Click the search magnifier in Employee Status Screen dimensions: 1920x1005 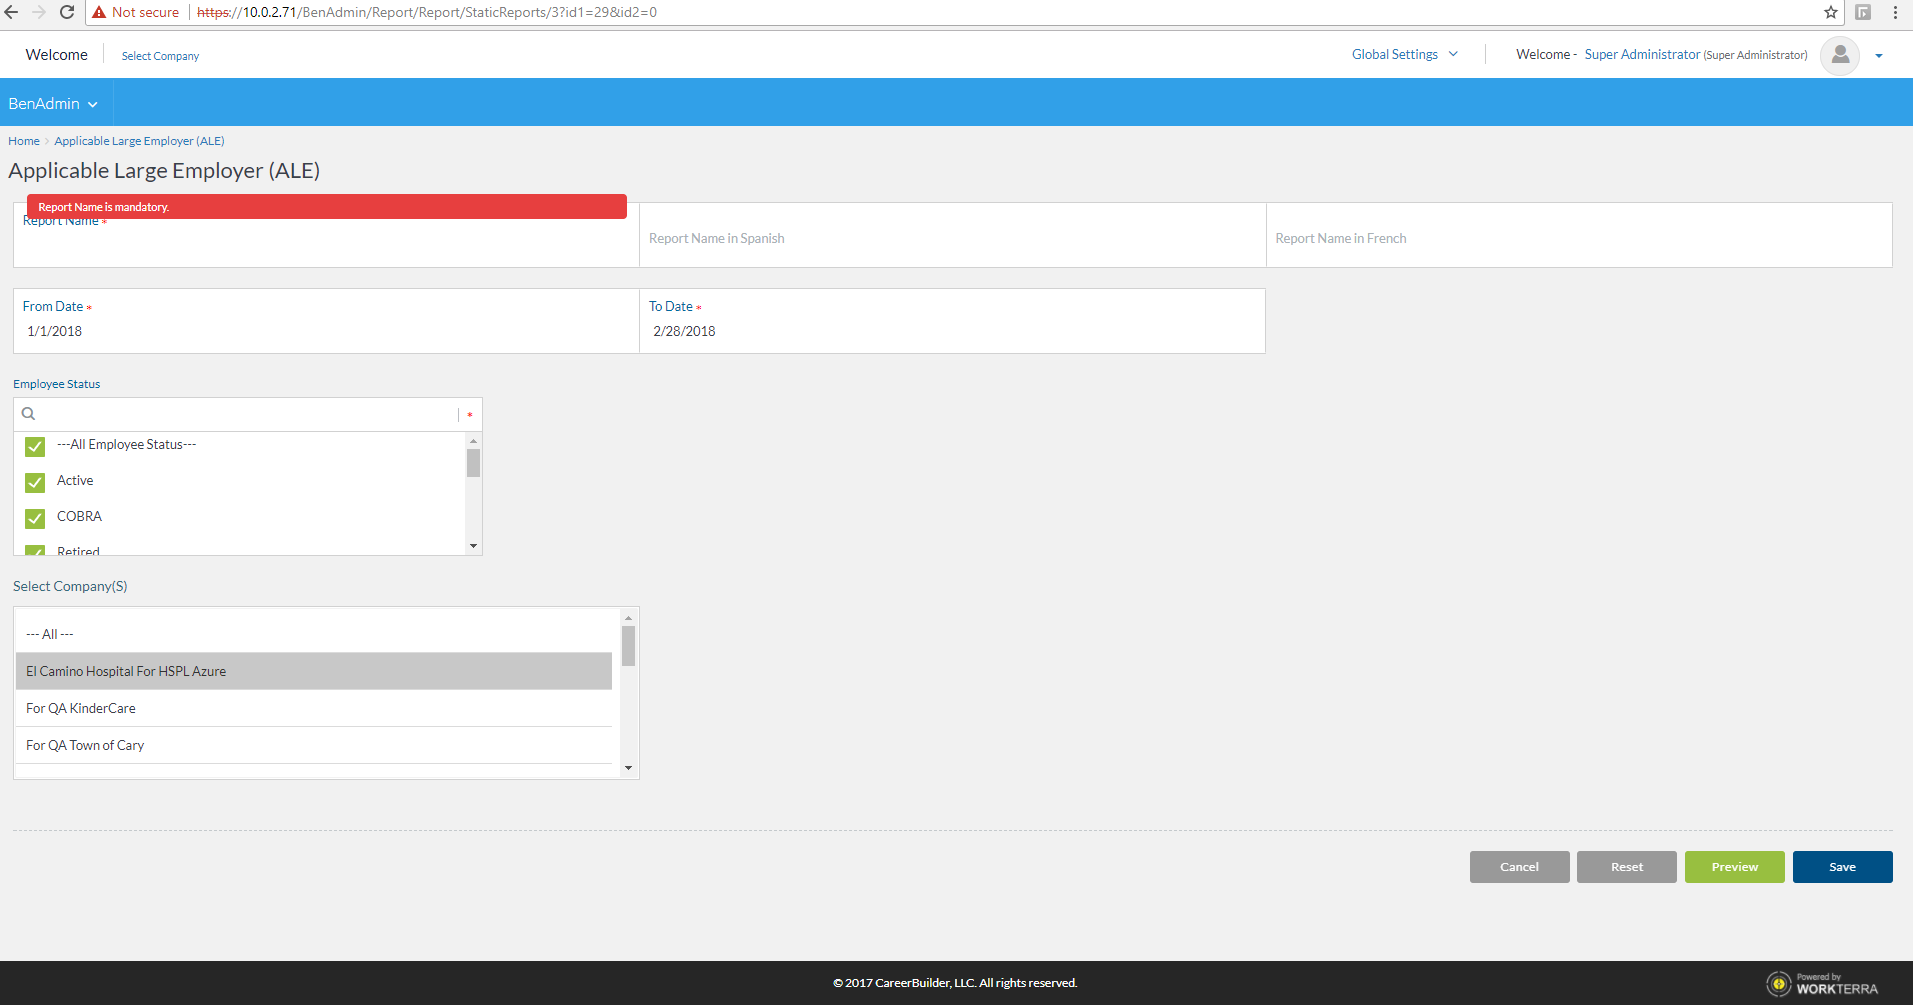(29, 414)
